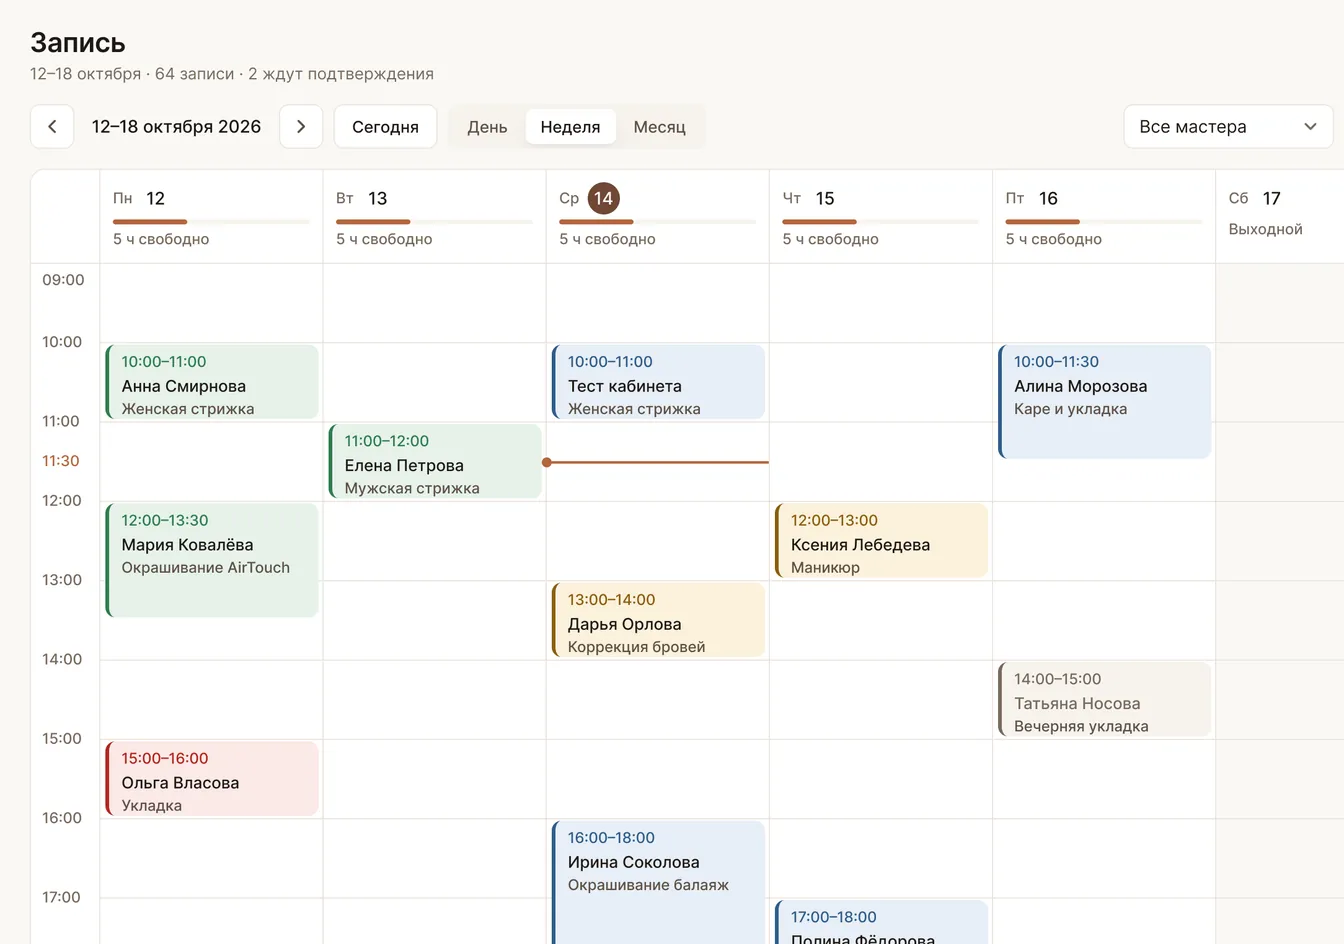1344x944 pixels.
Task: Click the 12–18 октября 2026 date label
Action: [x=176, y=127]
